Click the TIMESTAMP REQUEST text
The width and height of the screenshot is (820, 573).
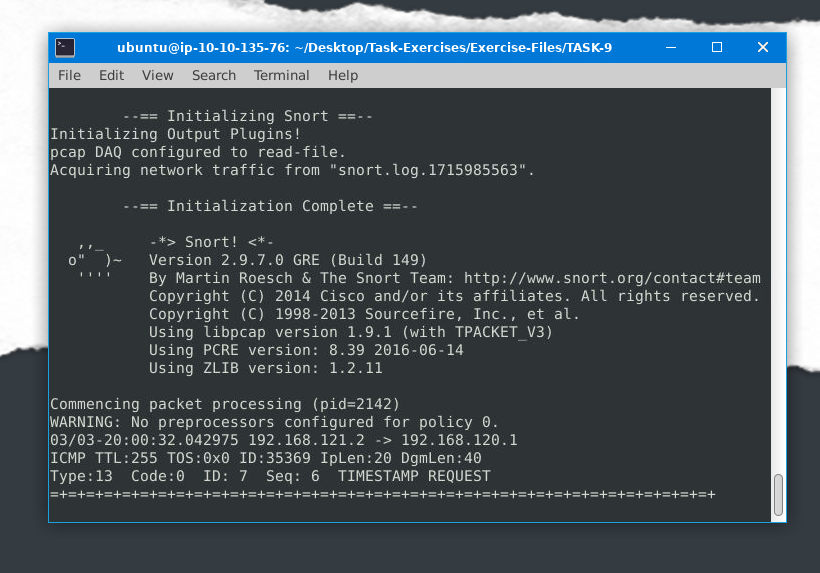414,476
